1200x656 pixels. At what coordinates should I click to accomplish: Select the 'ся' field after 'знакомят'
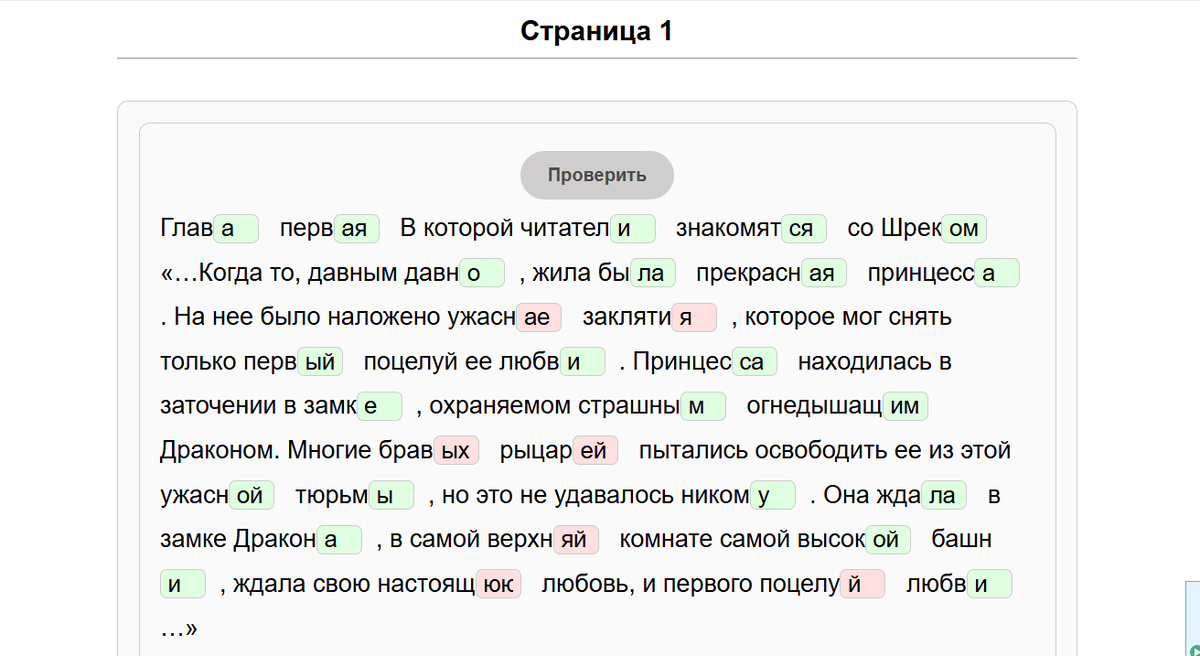pyautogui.click(x=803, y=229)
